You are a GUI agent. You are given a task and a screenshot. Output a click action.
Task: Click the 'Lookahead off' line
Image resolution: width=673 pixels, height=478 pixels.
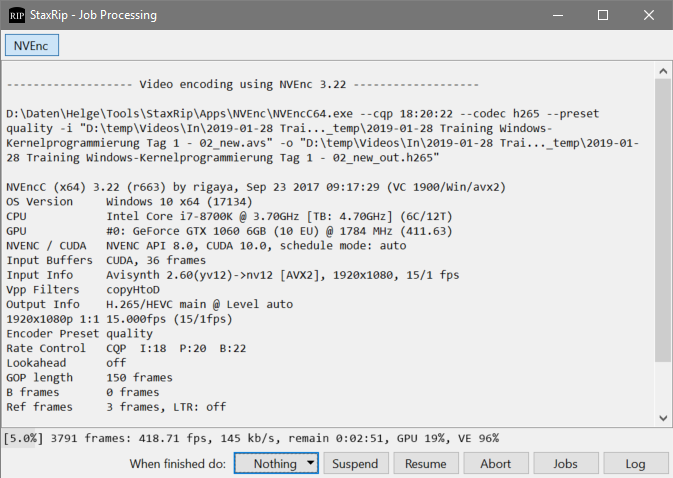click(66, 363)
